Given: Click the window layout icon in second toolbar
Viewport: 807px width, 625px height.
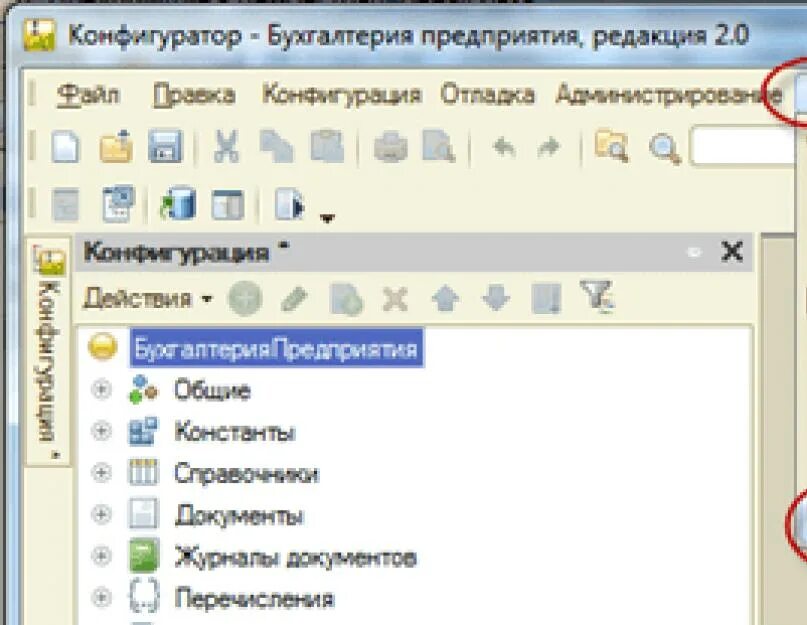Looking at the screenshot, I should (227, 204).
